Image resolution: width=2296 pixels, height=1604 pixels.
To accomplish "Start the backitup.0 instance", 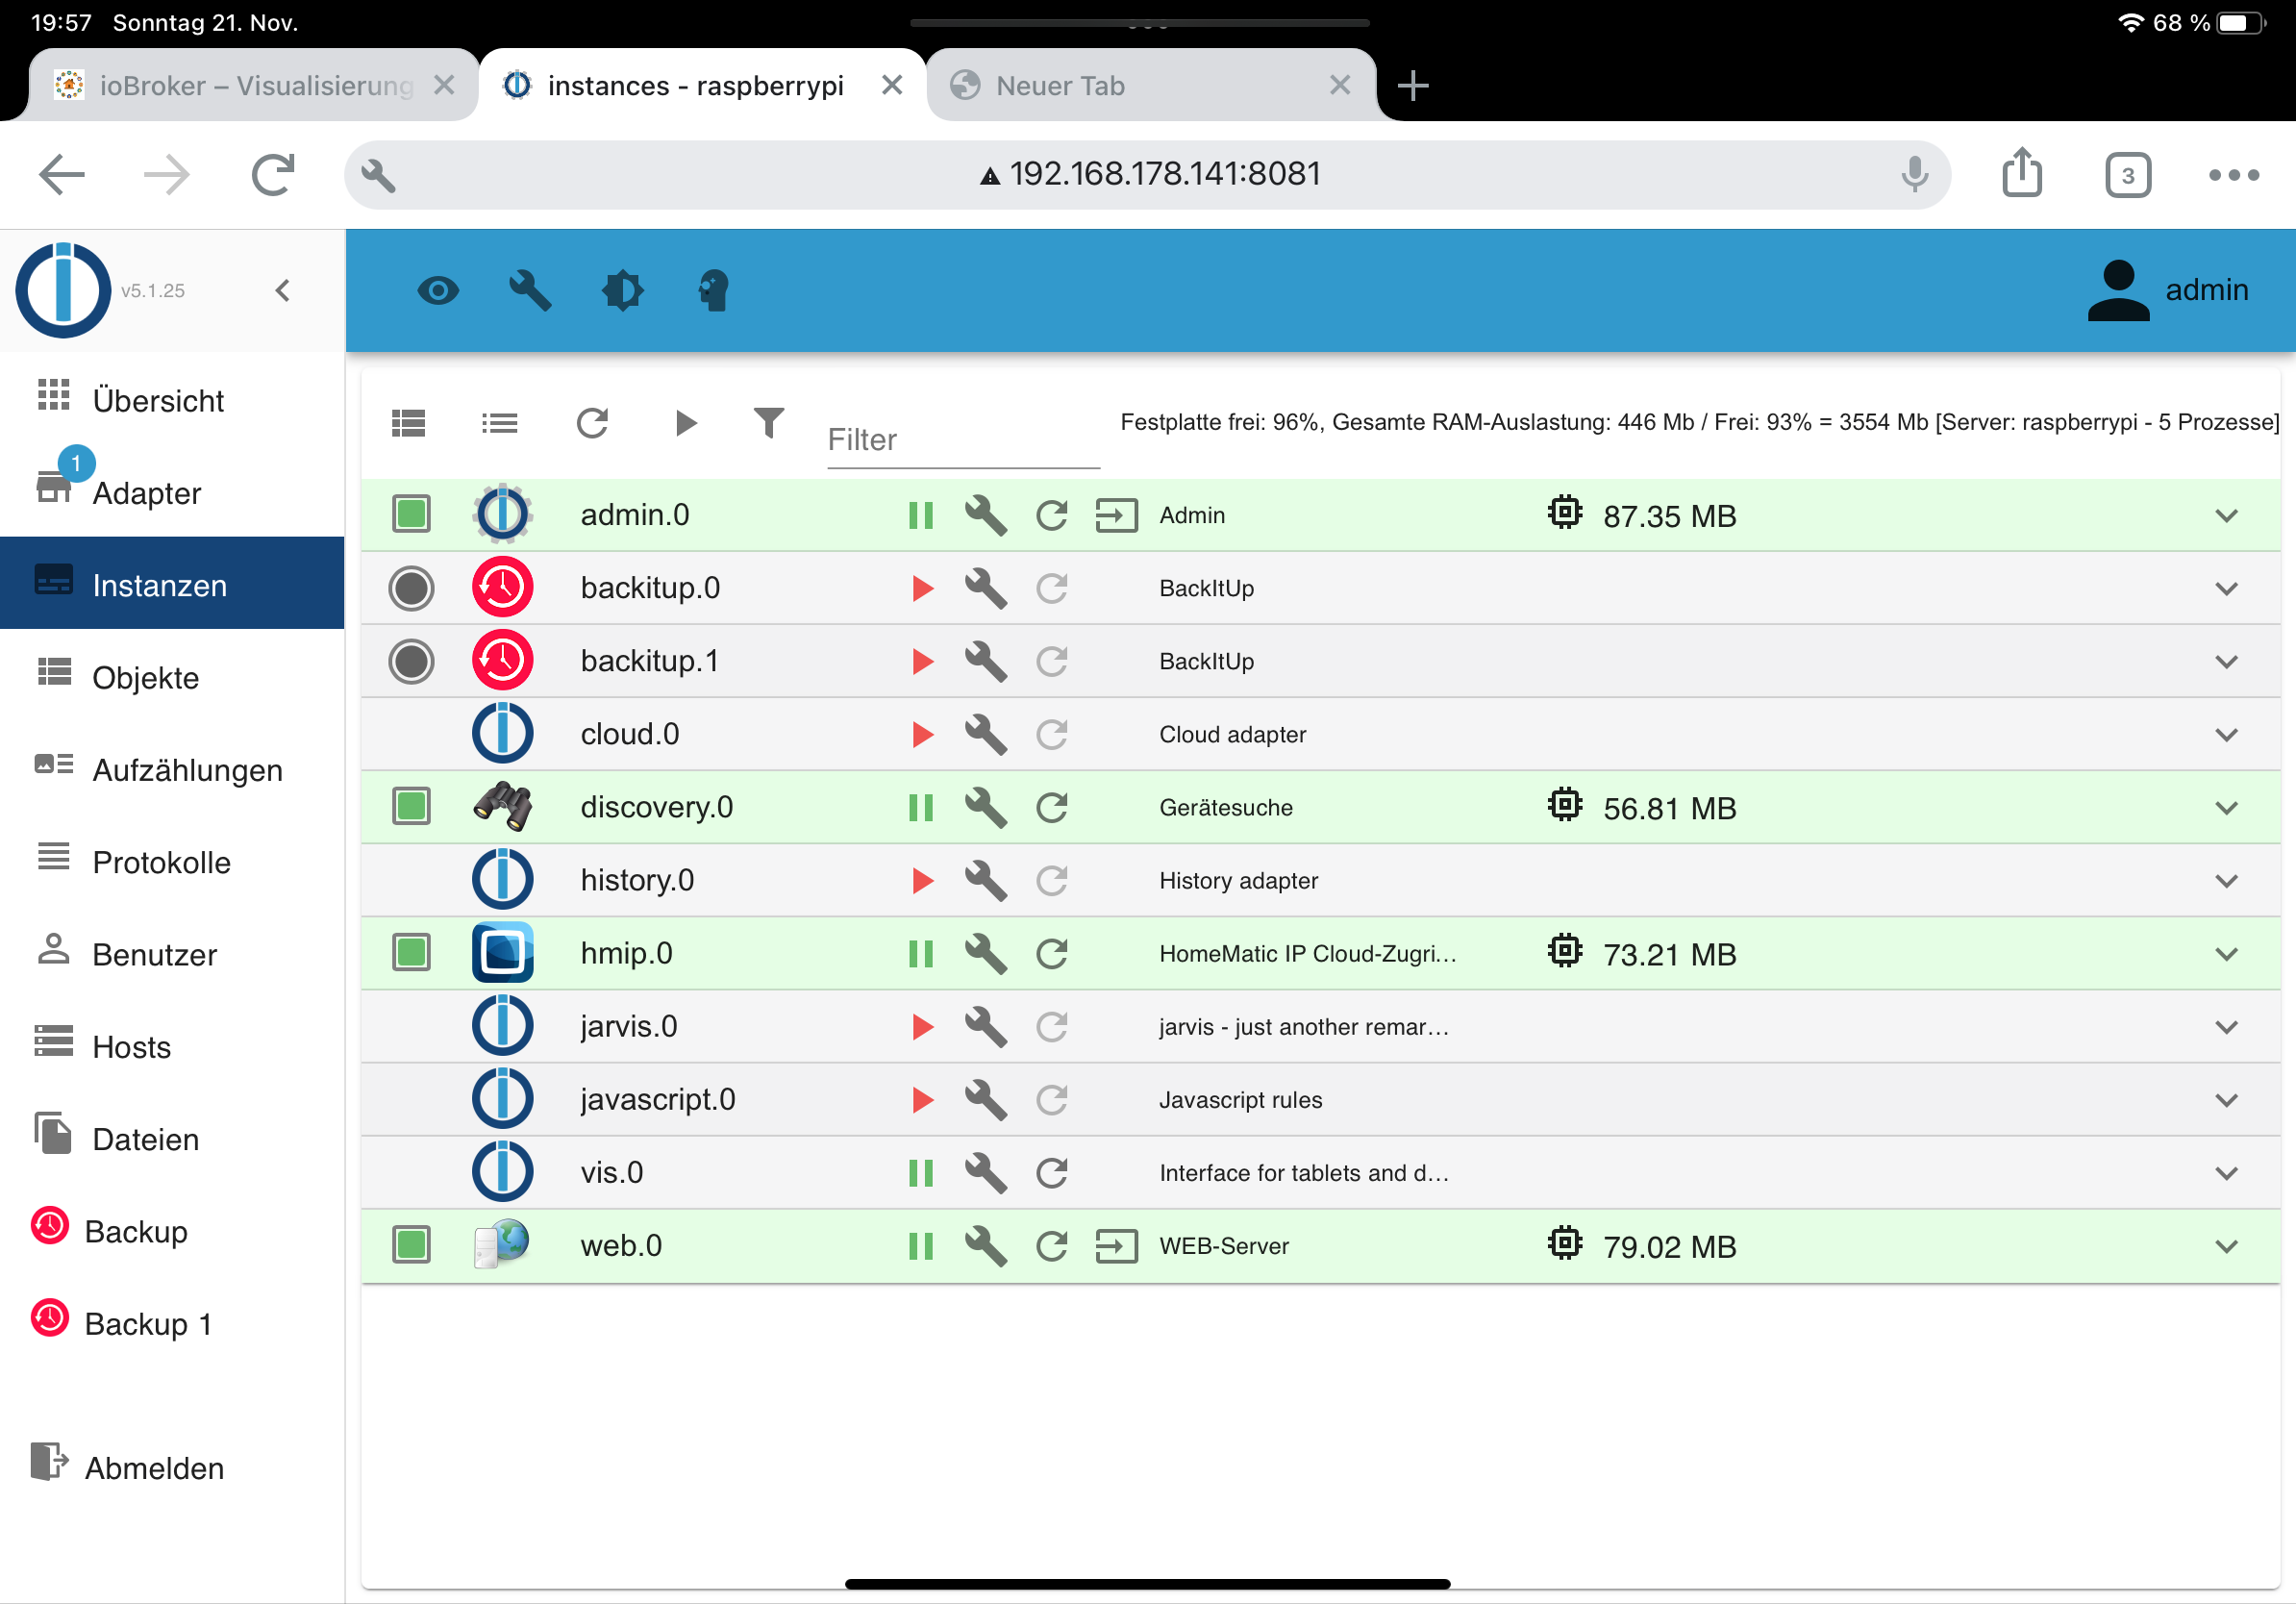I will [922, 588].
